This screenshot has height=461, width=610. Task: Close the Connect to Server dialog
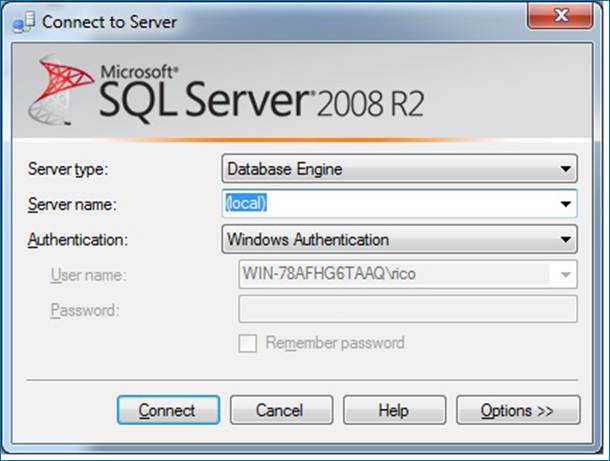pyautogui.click(x=560, y=16)
